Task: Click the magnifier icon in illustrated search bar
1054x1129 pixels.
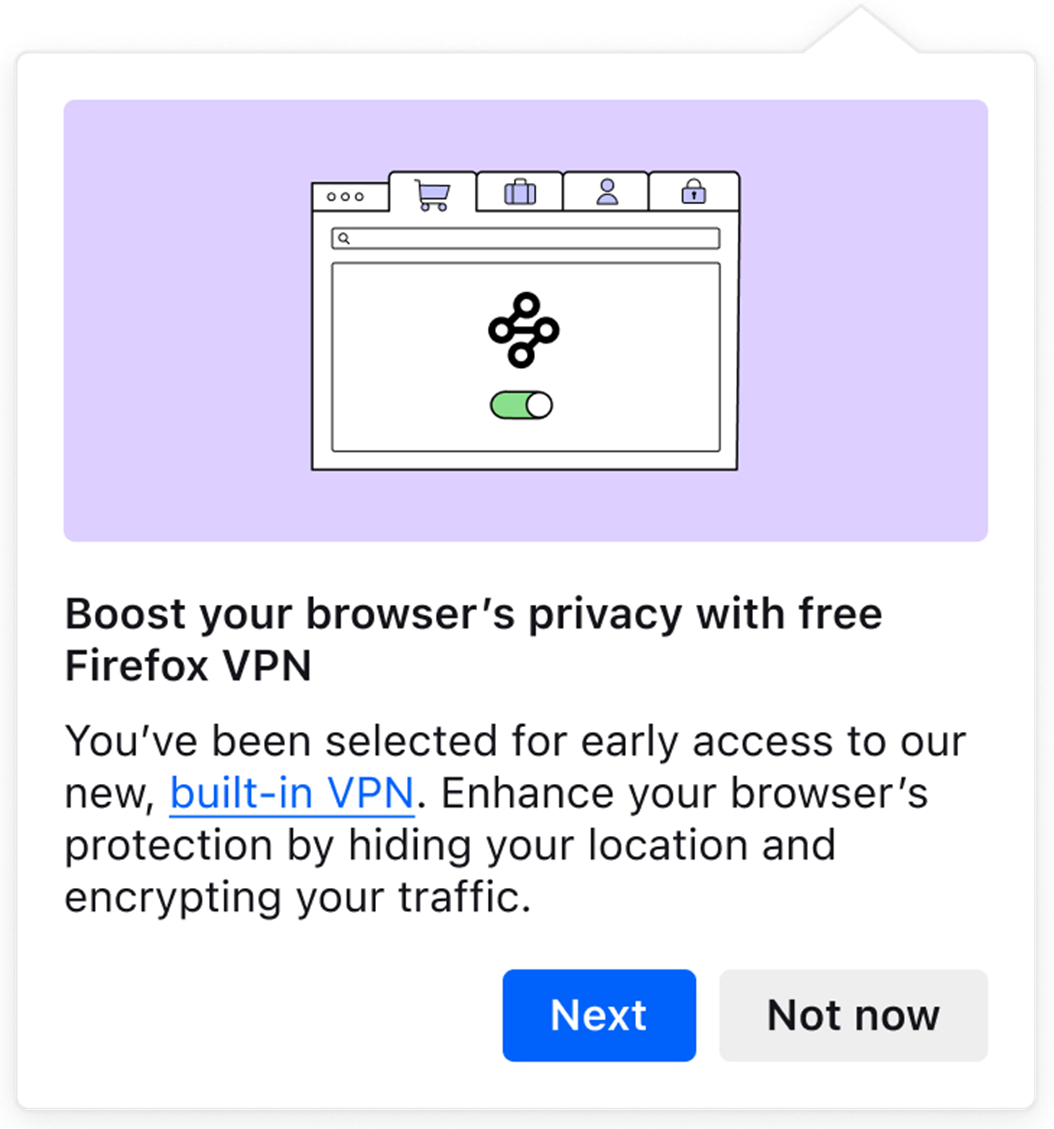Action: 343,239
